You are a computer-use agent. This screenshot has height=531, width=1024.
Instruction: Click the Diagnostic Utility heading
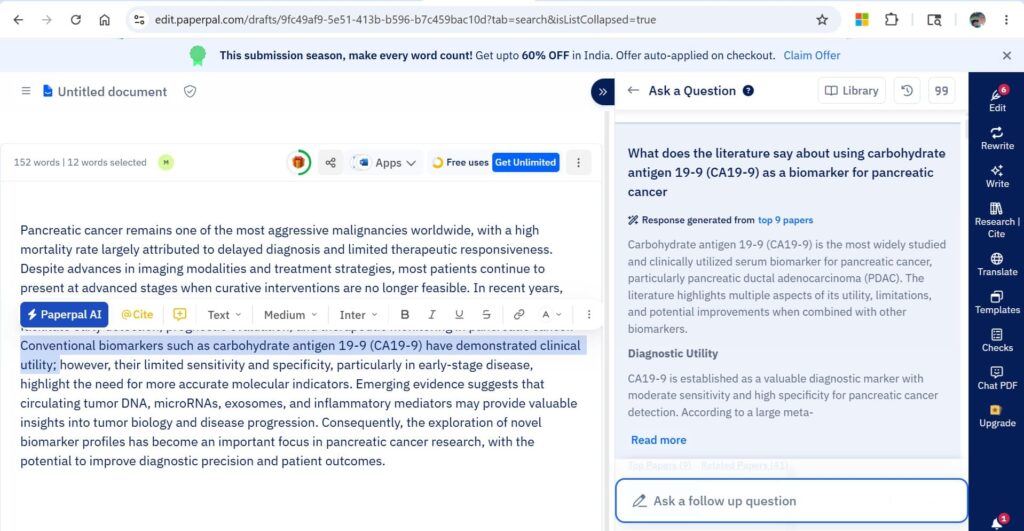pyautogui.click(x=673, y=353)
